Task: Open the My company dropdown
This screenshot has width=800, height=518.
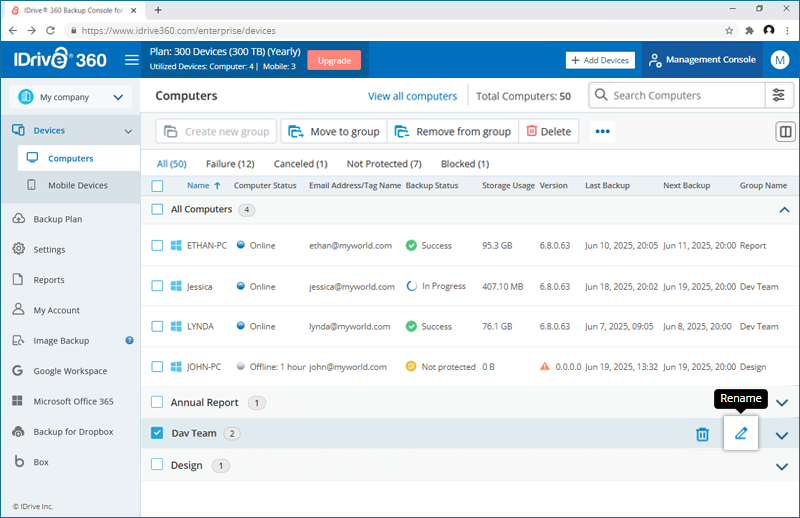Action: point(70,97)
